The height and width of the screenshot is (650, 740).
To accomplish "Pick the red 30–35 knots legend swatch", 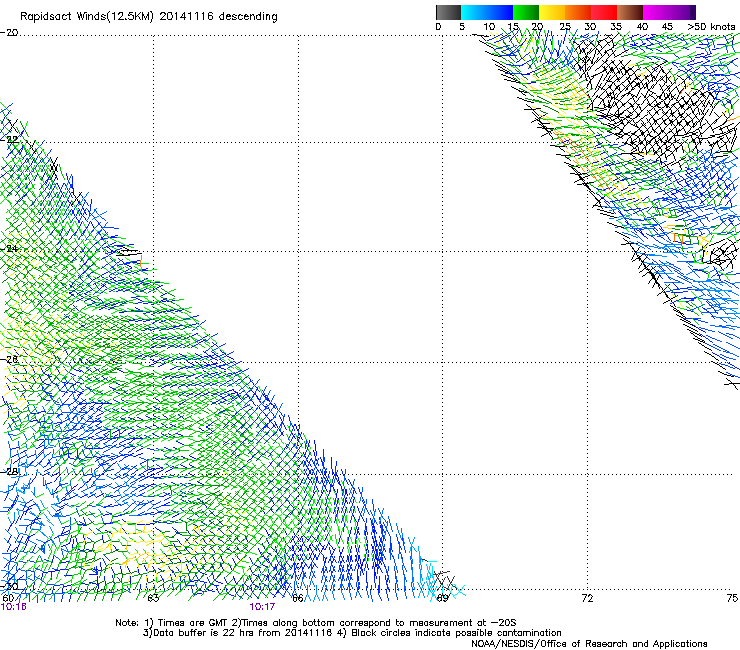I will coord(604,12).
